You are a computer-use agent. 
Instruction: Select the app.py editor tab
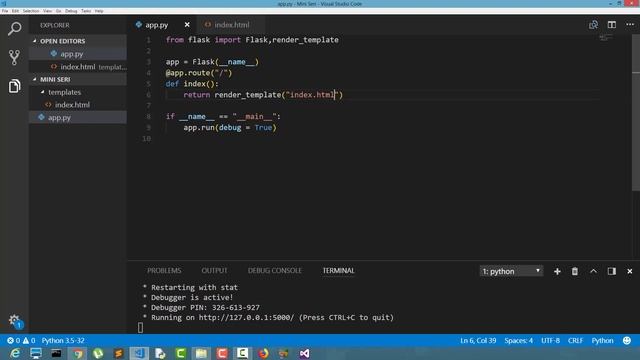tap(157, 25)
